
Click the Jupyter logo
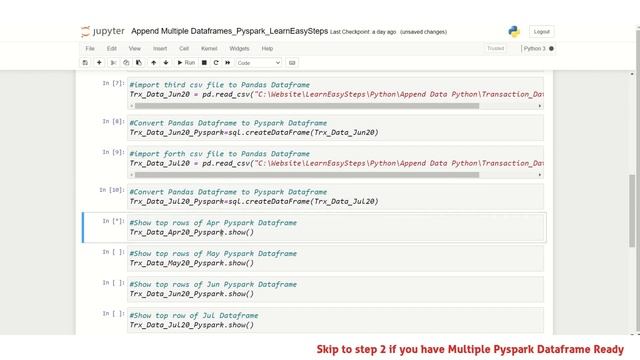(x=103, y=31)
